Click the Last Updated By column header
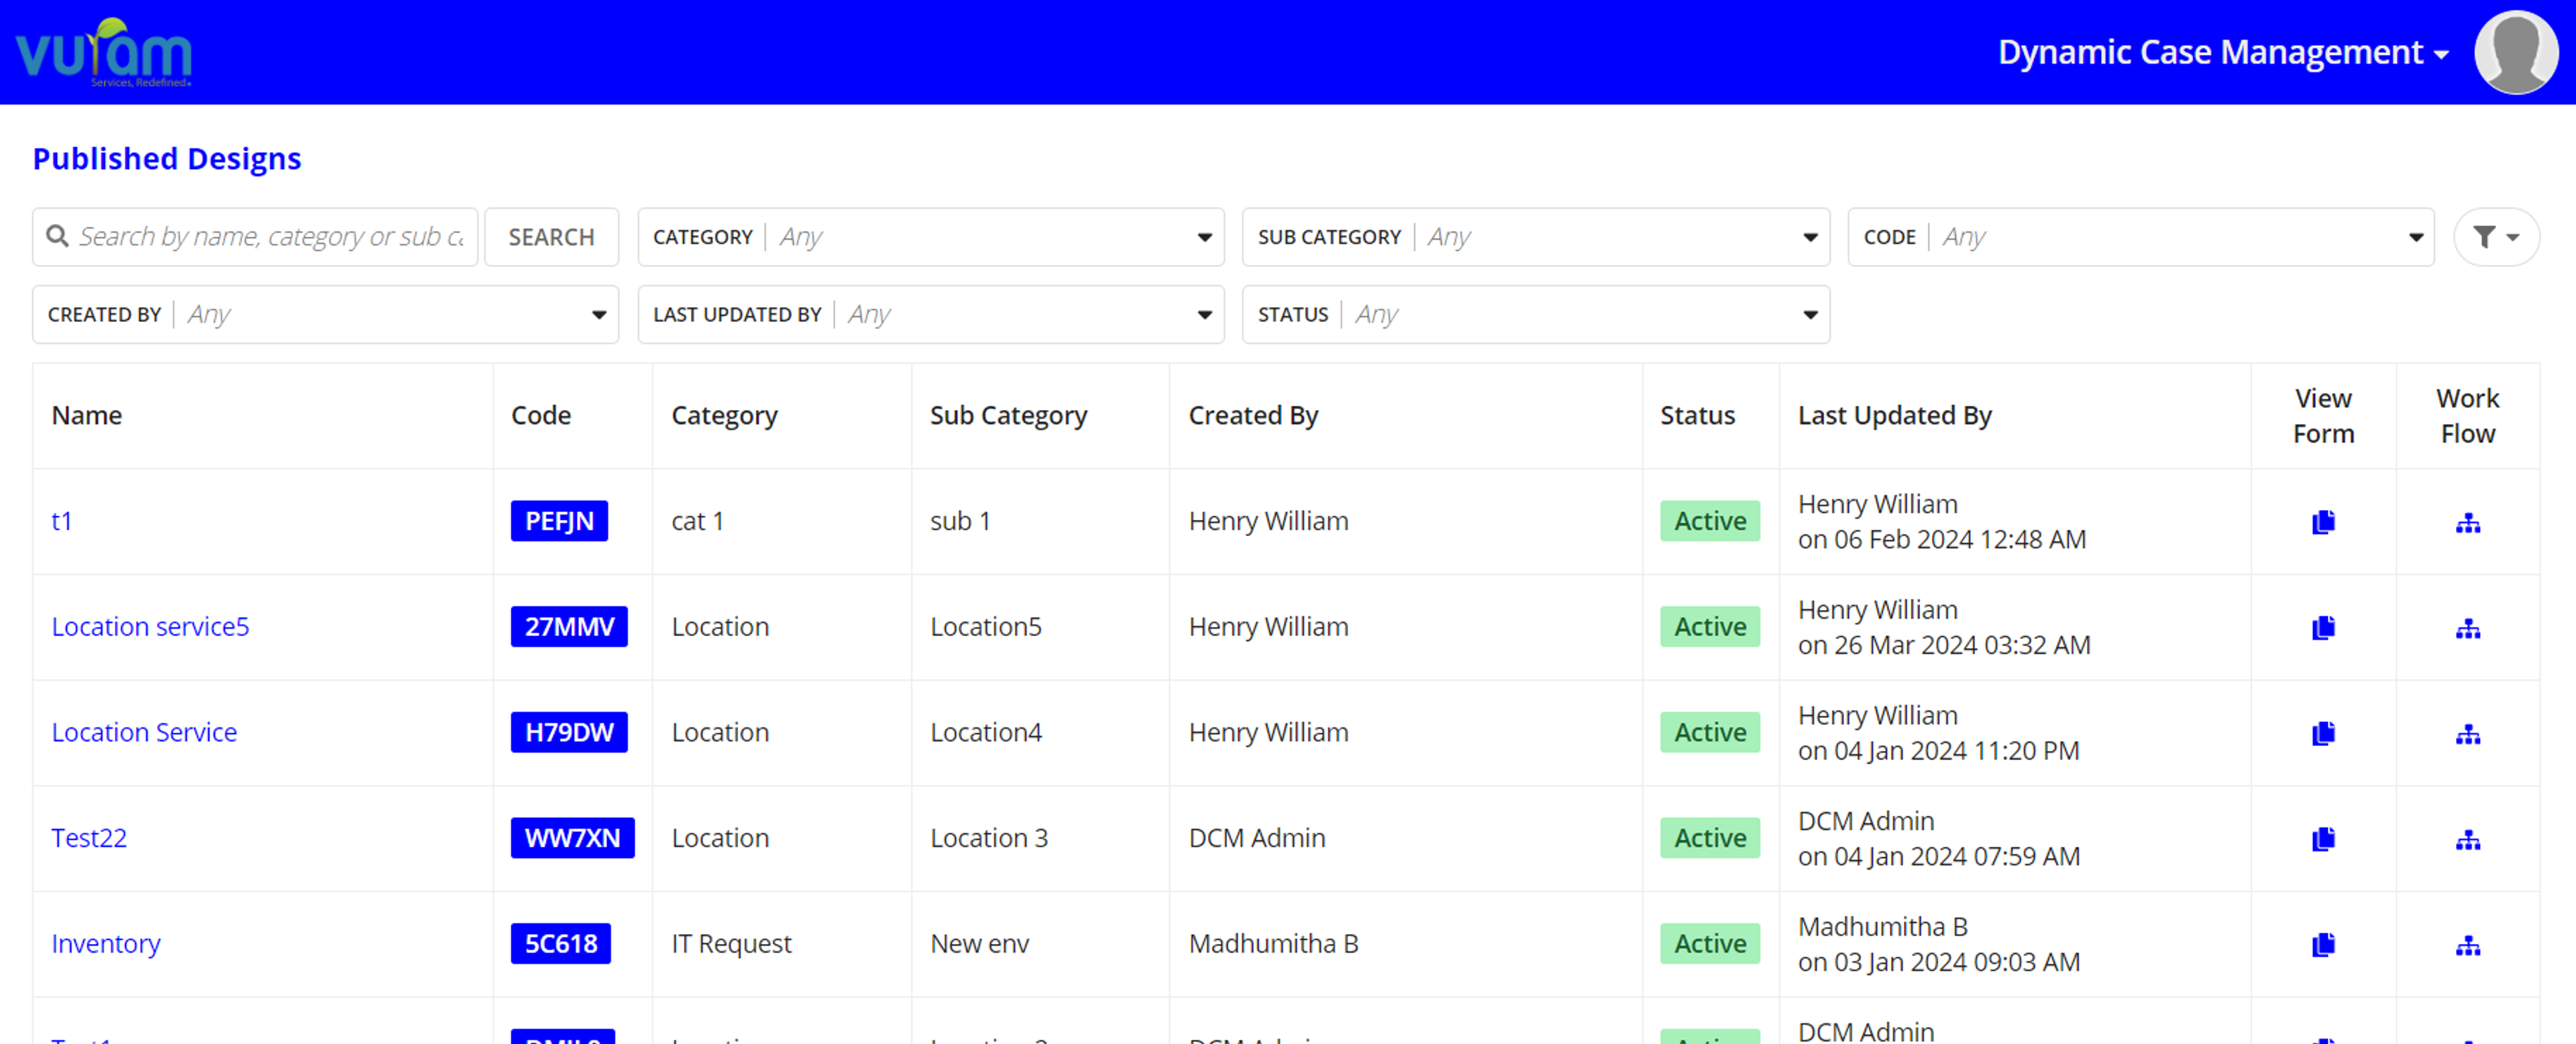2576x1044 pixels. click(x=1894, y=416)
